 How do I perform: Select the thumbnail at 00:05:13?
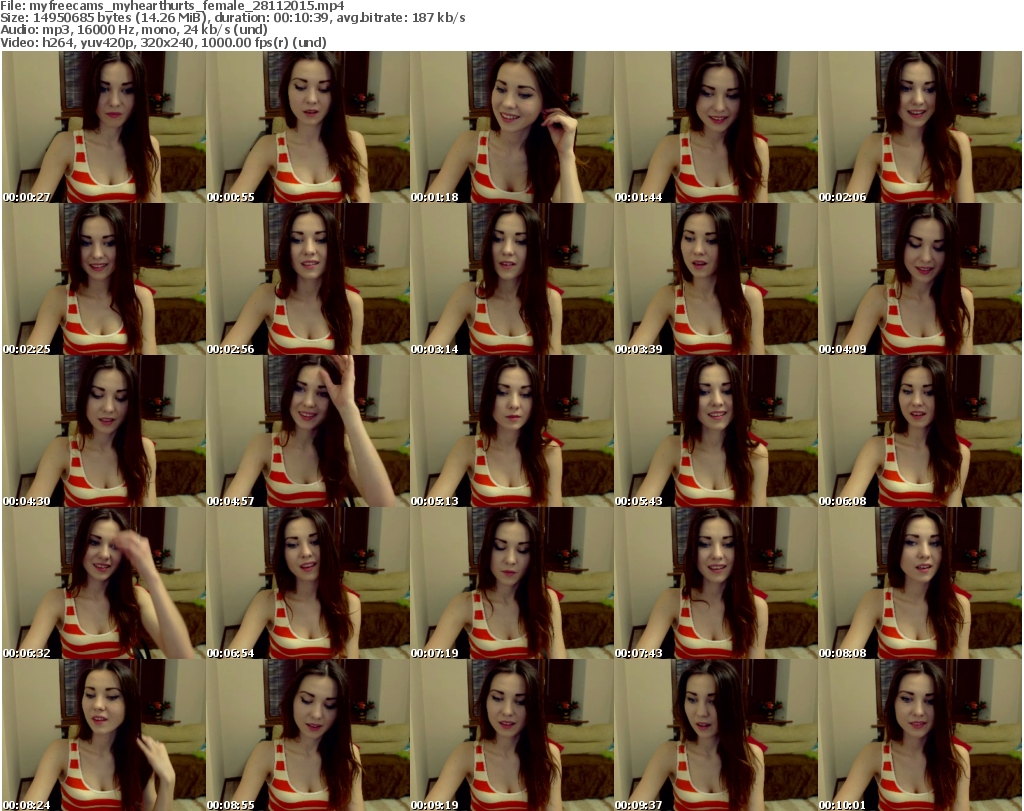512,432
